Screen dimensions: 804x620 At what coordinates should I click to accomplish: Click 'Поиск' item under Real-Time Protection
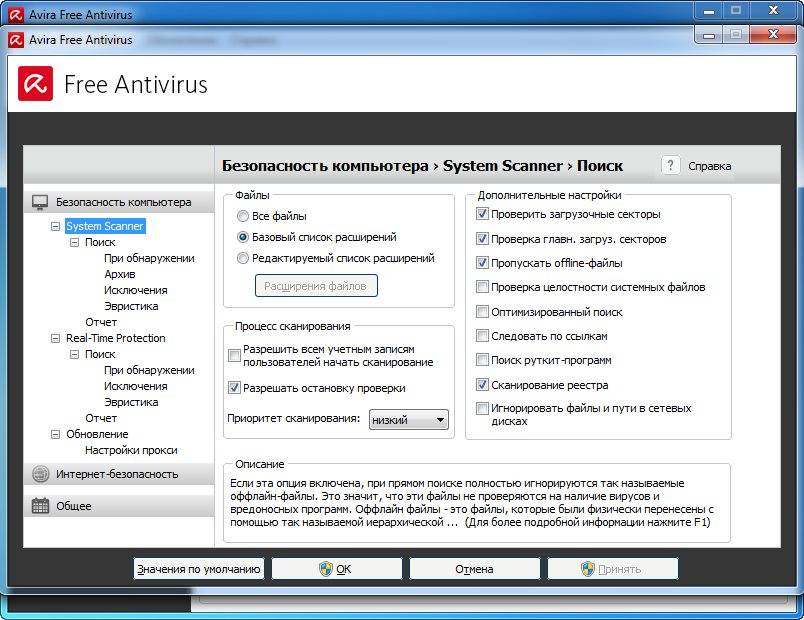[100, 354]
